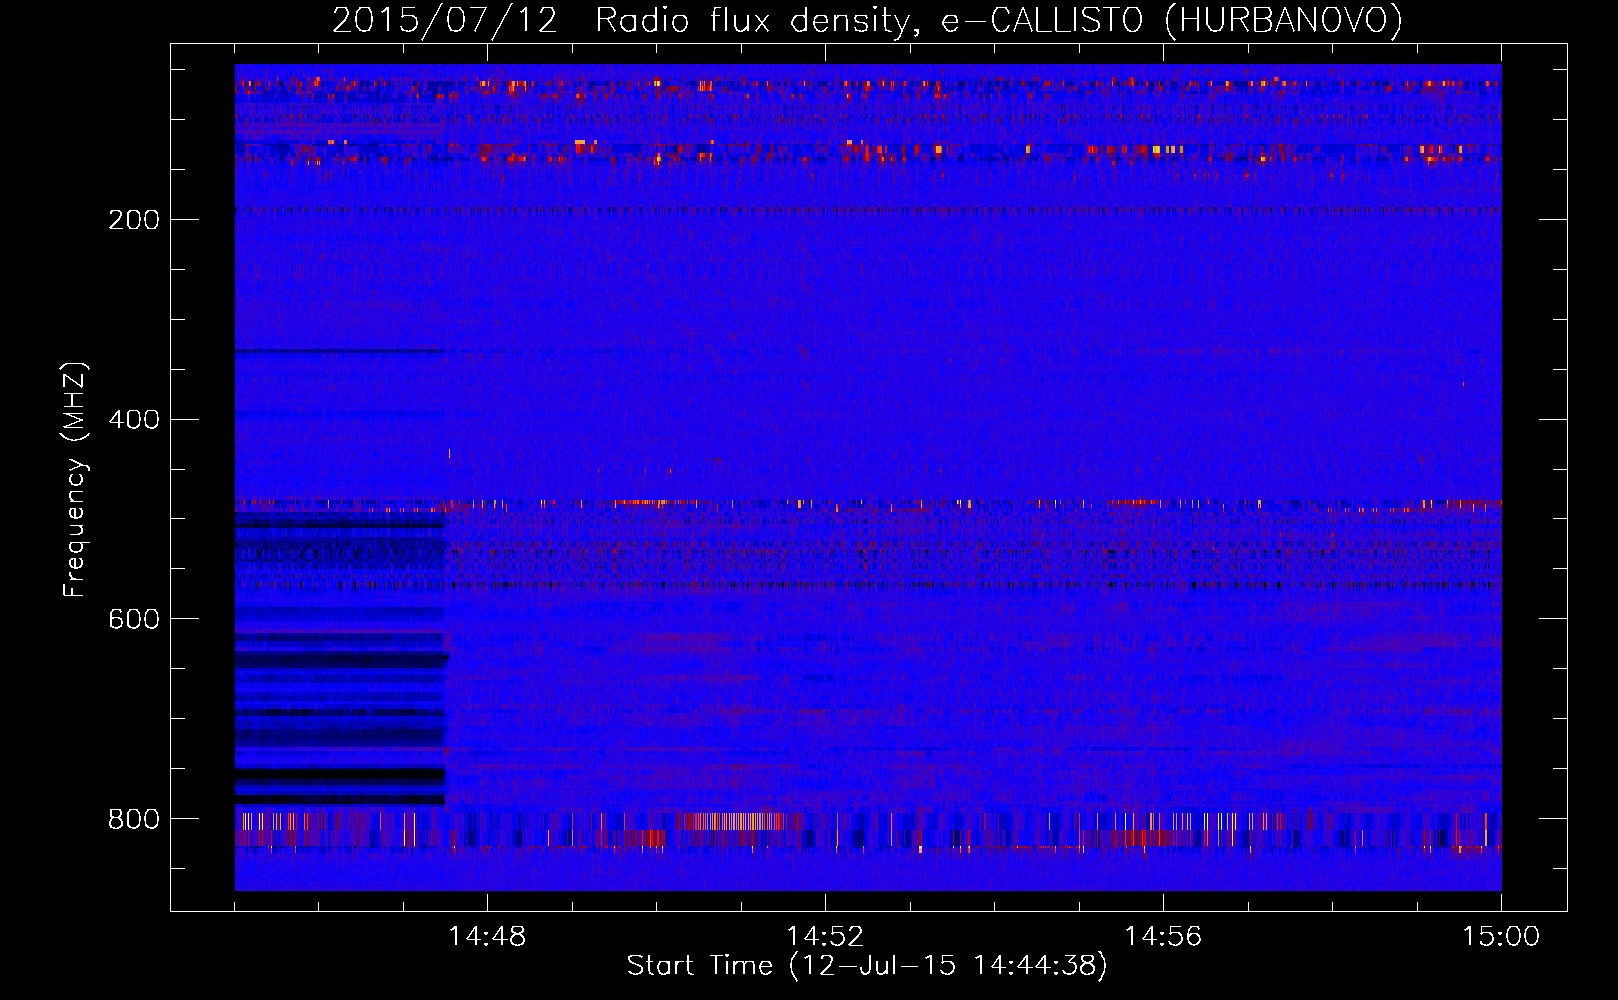Click the "Start Time (12-Jul-15 14:44:38)" label
Viewport: 1618px width, 1000px height.
[867, 966]
